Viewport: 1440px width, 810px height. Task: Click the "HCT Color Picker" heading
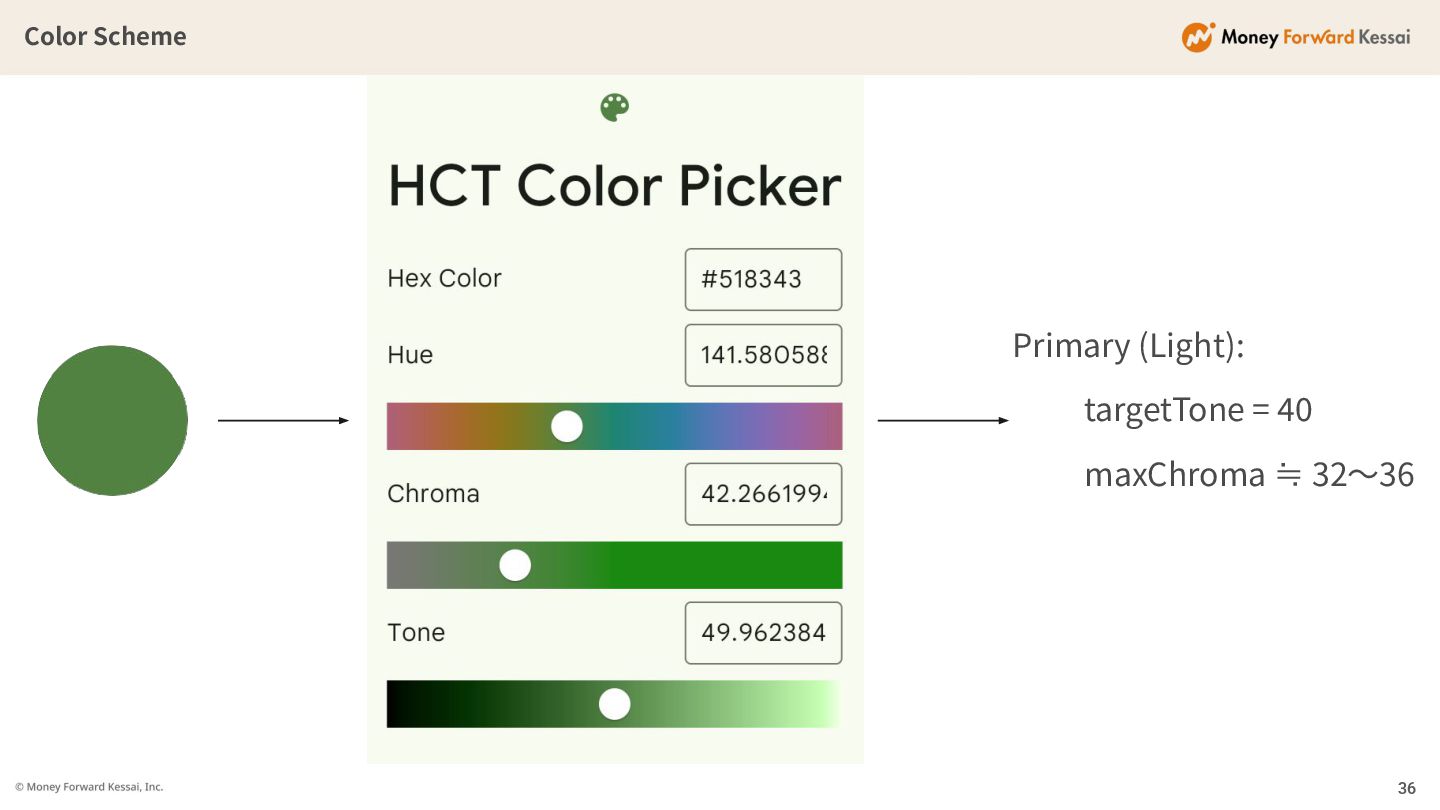614,186
